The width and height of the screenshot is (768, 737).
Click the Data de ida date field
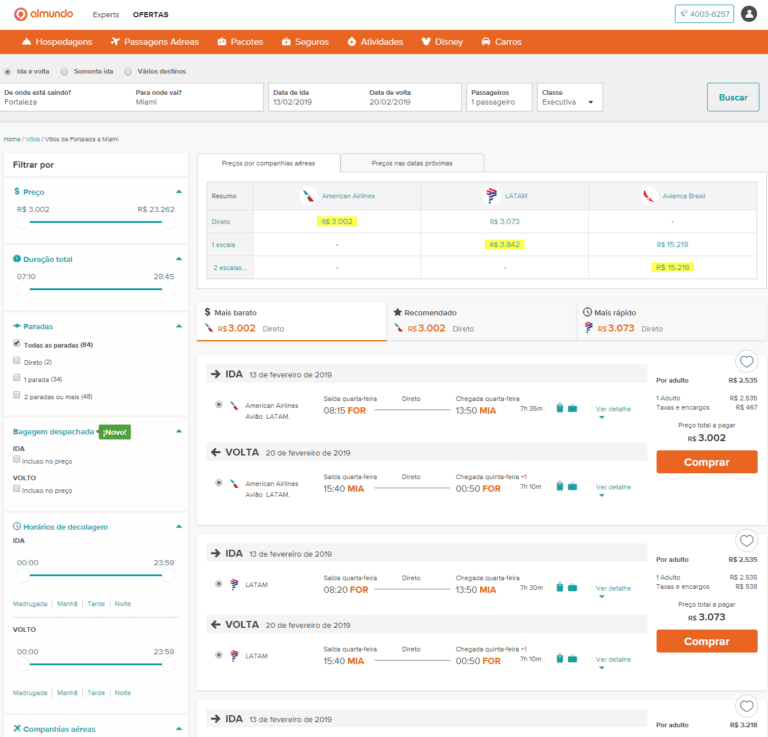point(313,97)
